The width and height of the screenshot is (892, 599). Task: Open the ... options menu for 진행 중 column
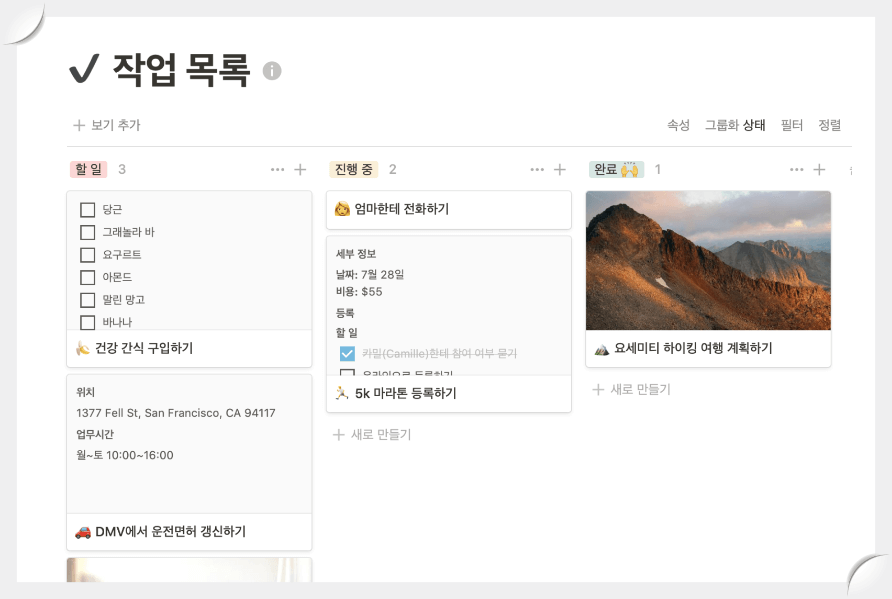tap(537, 169)
